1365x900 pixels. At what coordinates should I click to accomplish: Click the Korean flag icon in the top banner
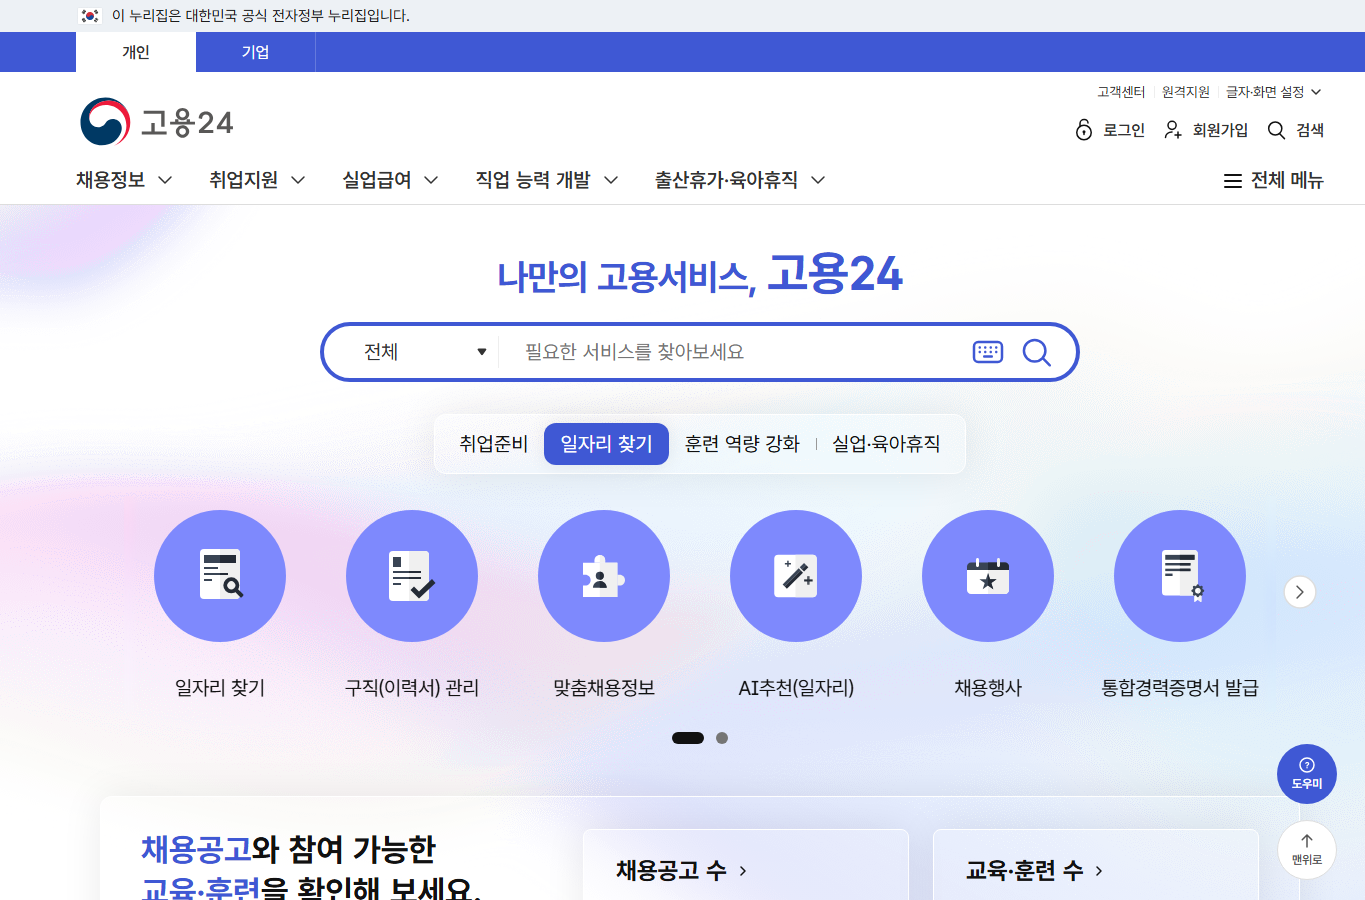[90, 16]
